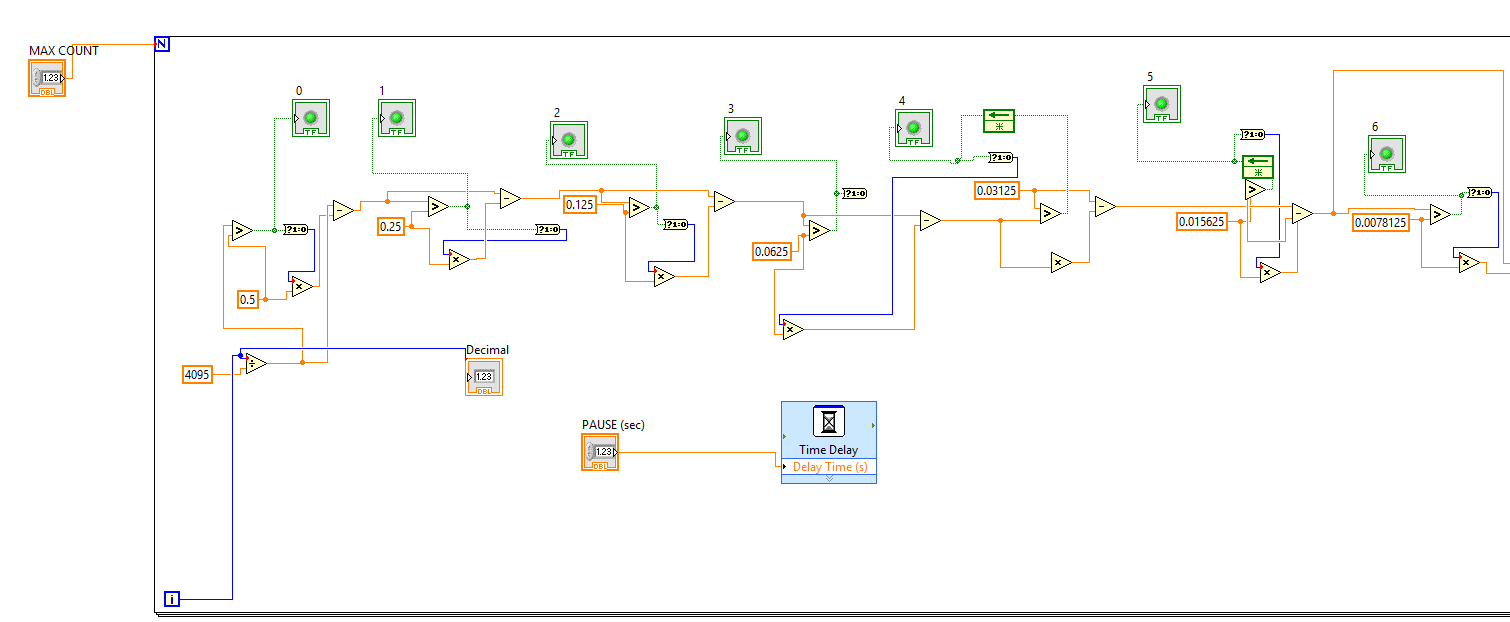Click the For Loop N count terminal

point(162,44)
